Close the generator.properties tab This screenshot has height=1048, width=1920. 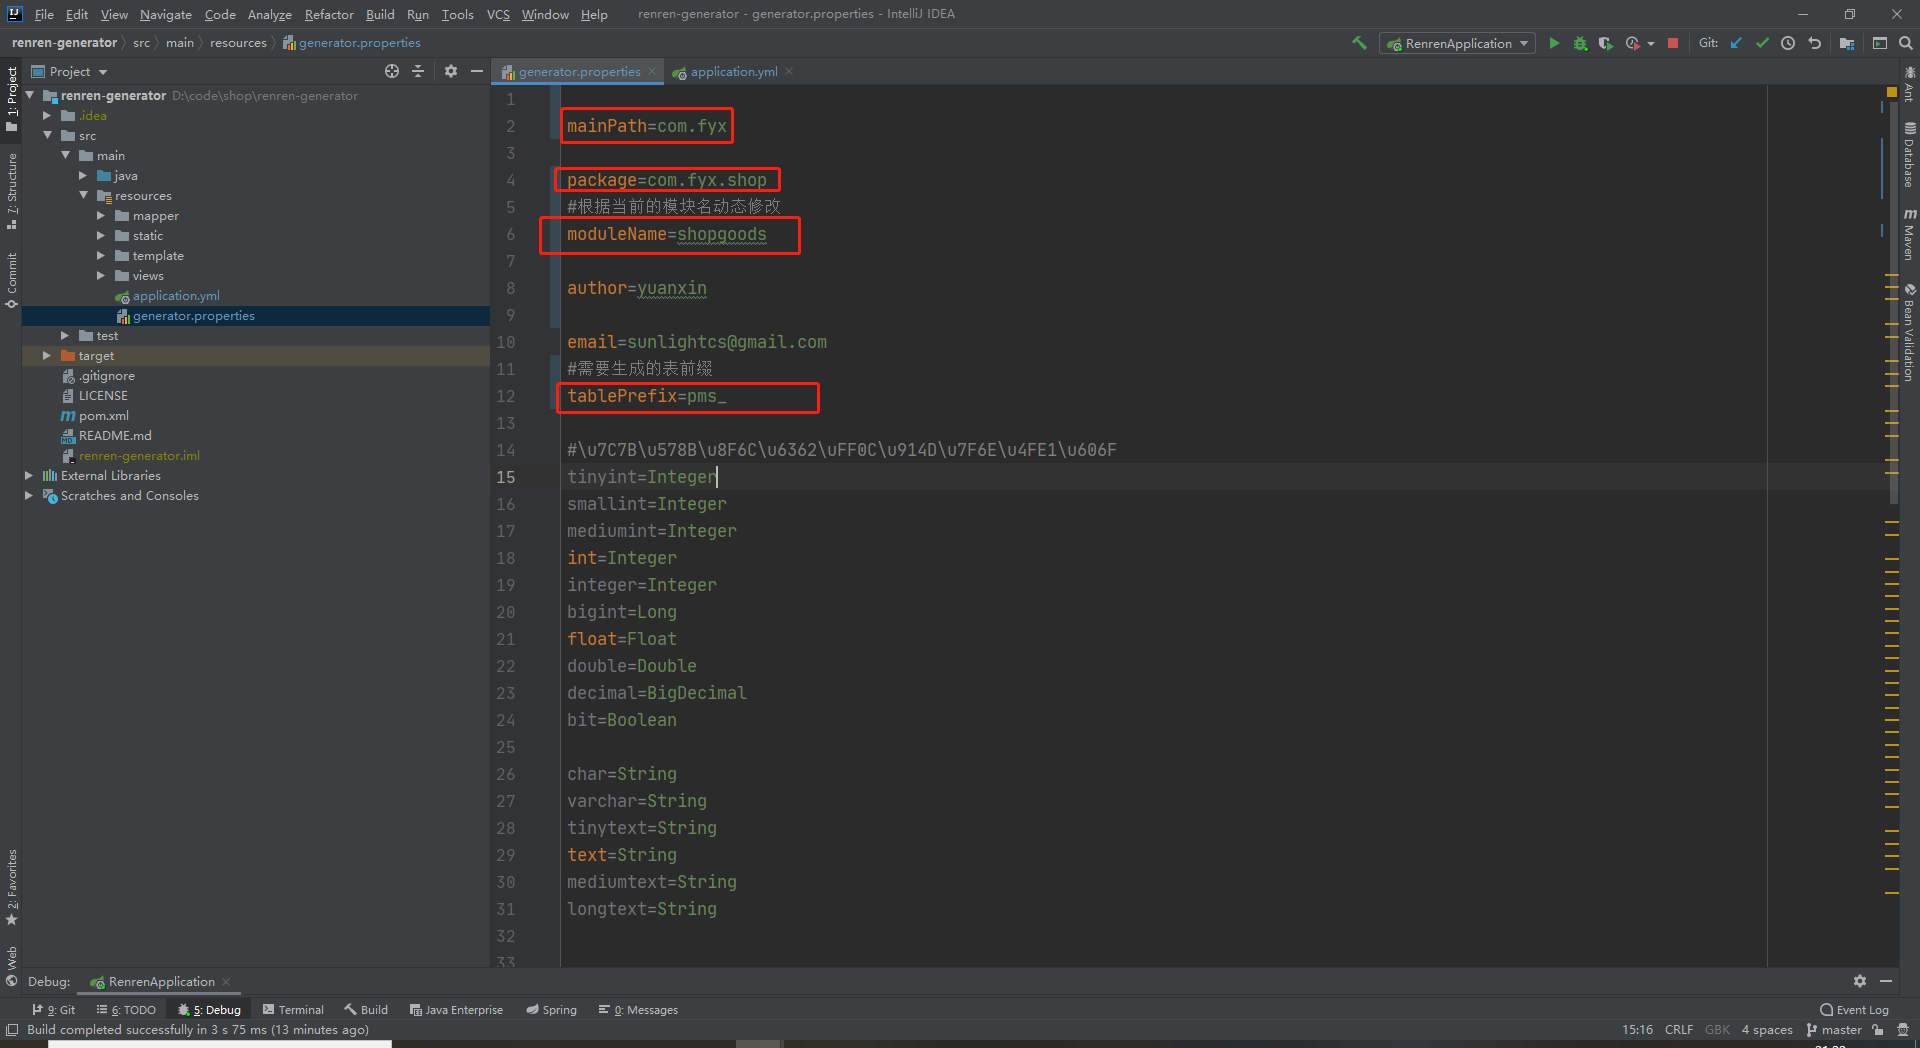(652, 71)
